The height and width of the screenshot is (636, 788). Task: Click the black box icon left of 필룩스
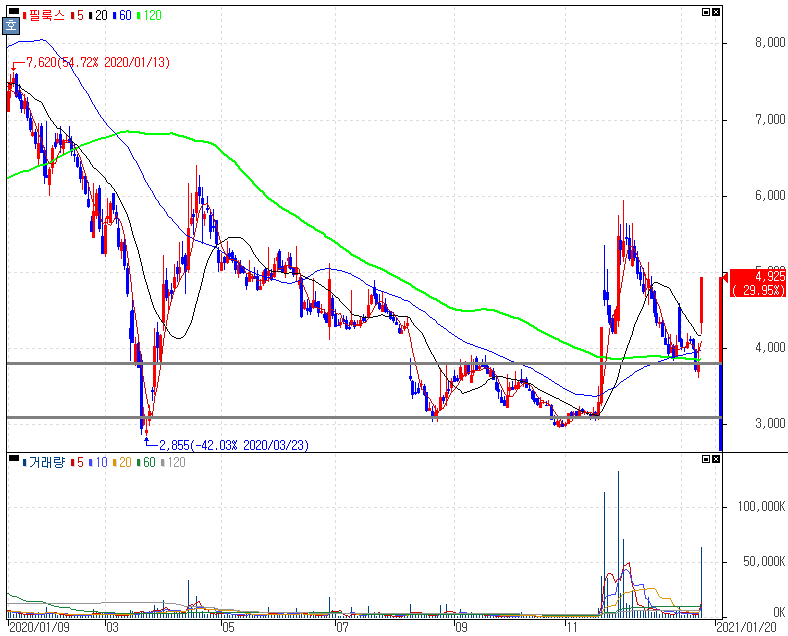point(14,12)
